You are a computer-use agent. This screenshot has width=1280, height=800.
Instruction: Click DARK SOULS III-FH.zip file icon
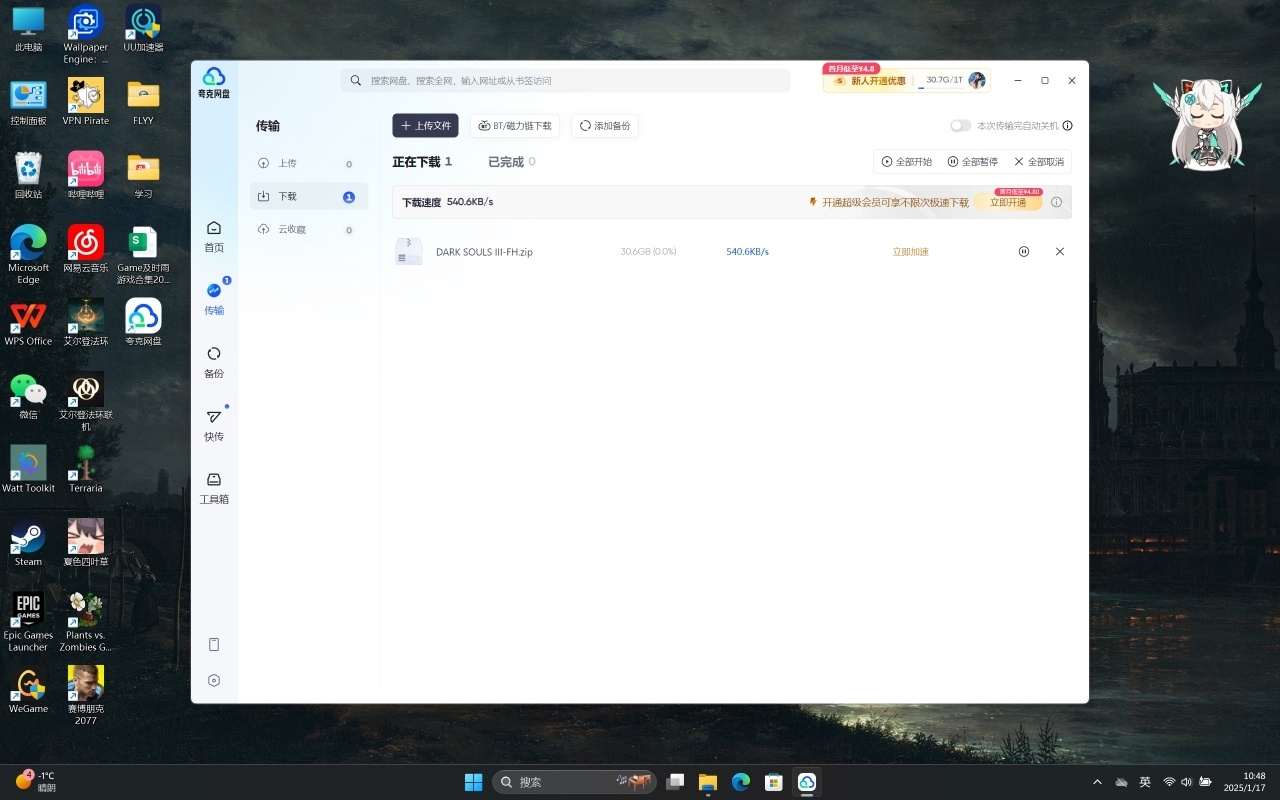click(x=408, y=252)
